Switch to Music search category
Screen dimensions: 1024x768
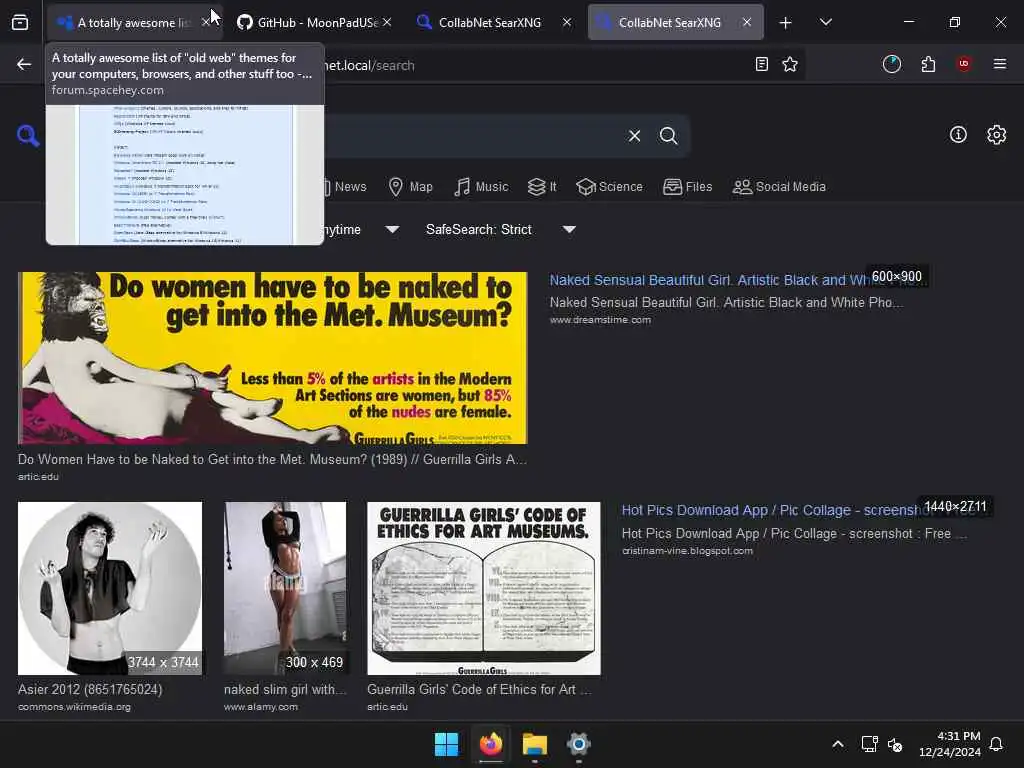pos(481,187)
